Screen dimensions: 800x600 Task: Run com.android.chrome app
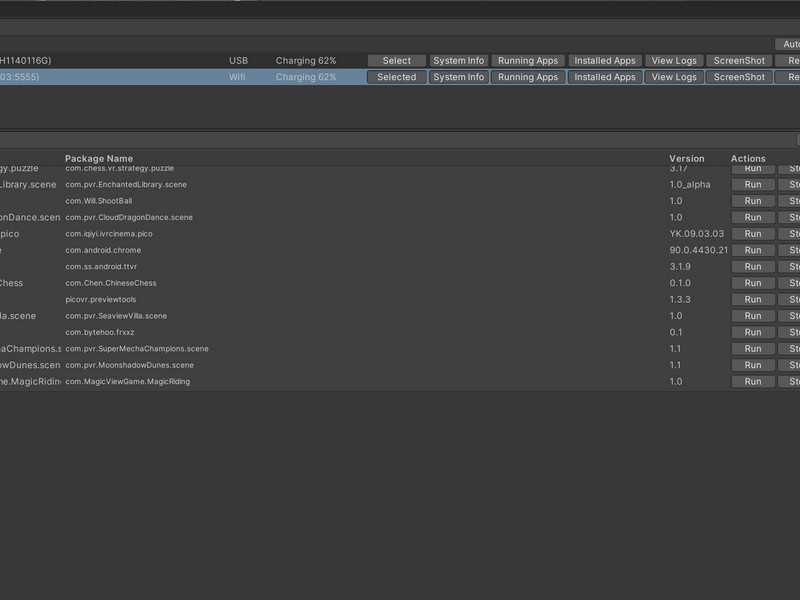click(x=753, y=250)
